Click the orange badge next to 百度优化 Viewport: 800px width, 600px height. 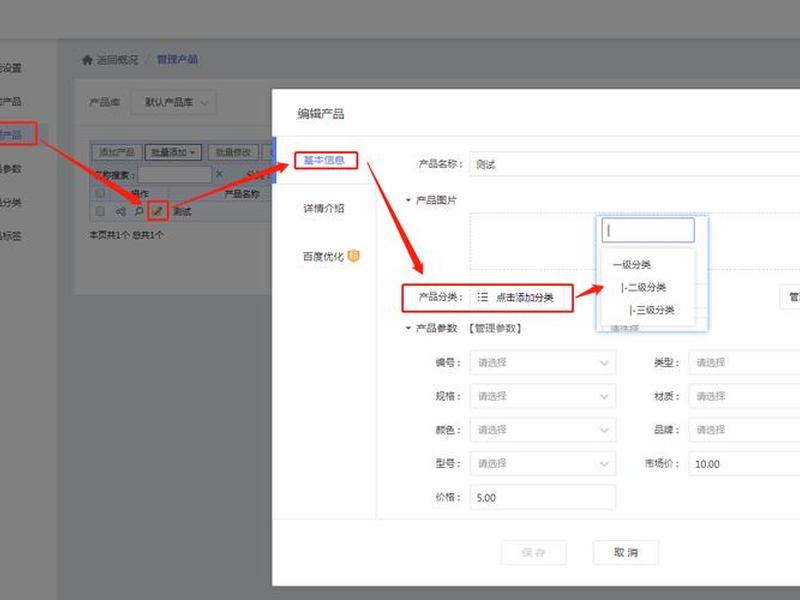coord(354,256)
